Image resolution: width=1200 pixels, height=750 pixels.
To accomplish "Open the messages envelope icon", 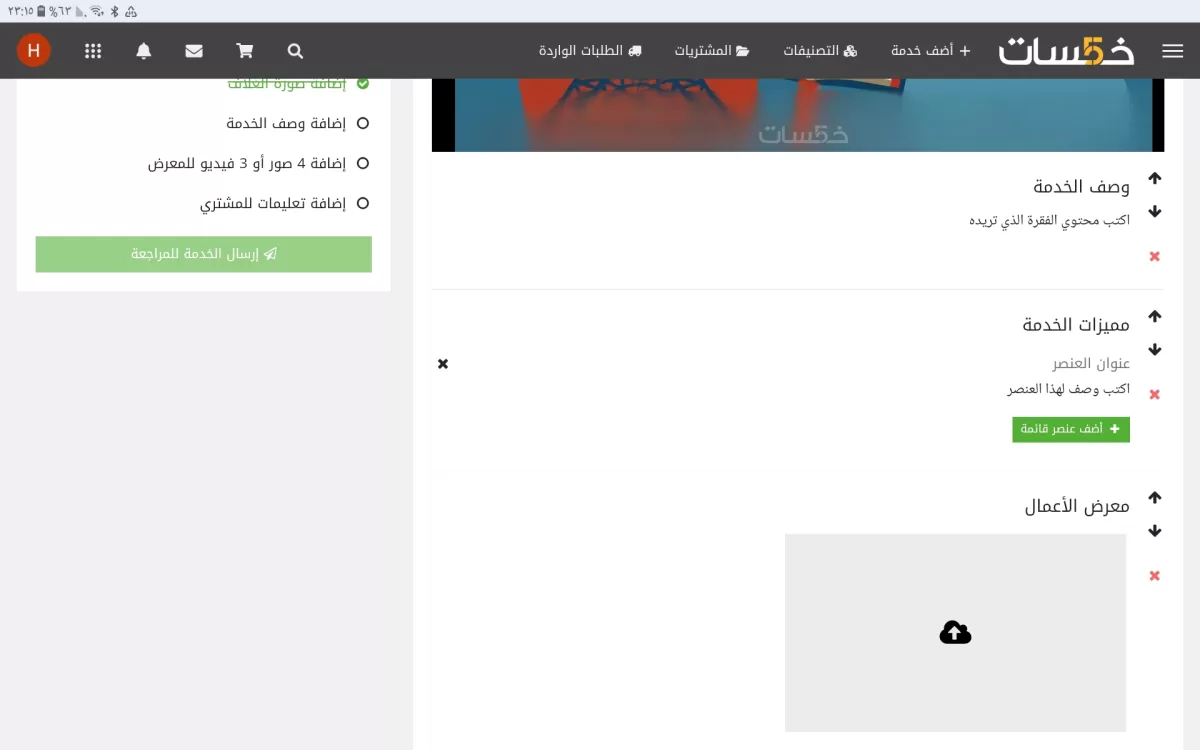I will tap(194, 51).
